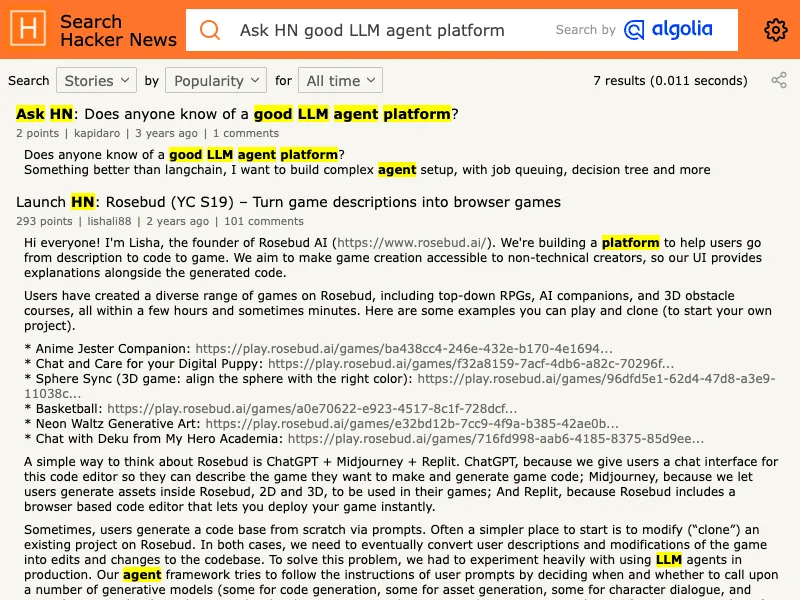Open the 1 comments link
The image size is (800, 600).
(x=246, y=133)
